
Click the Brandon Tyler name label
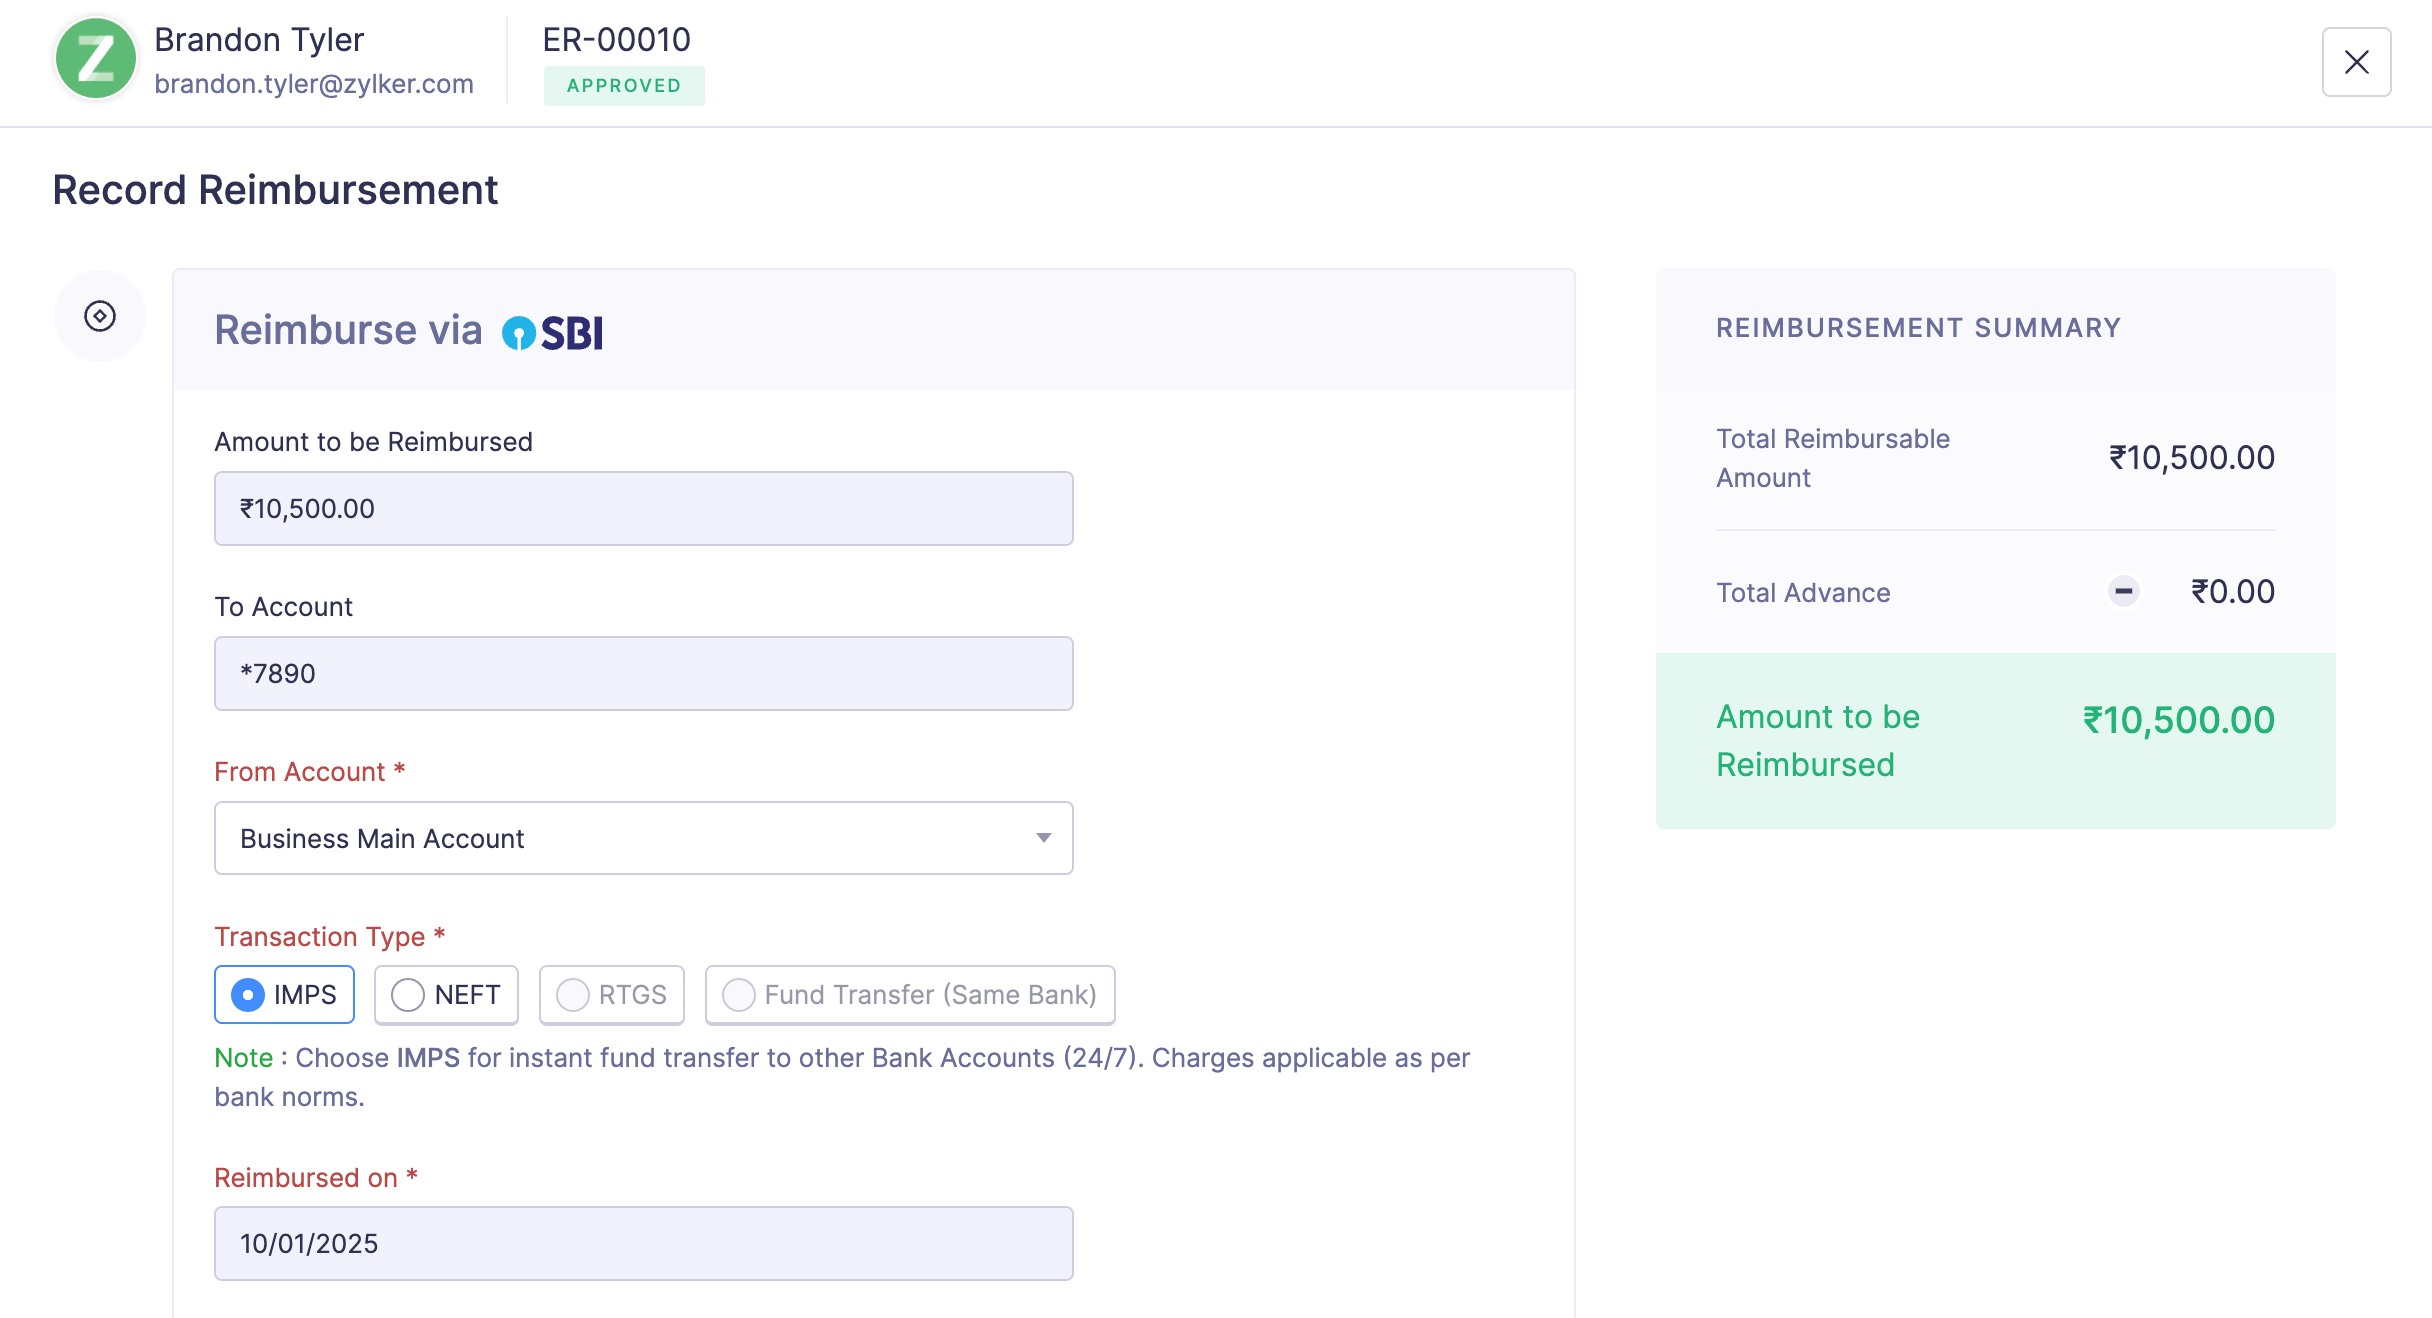pos(259,40)
